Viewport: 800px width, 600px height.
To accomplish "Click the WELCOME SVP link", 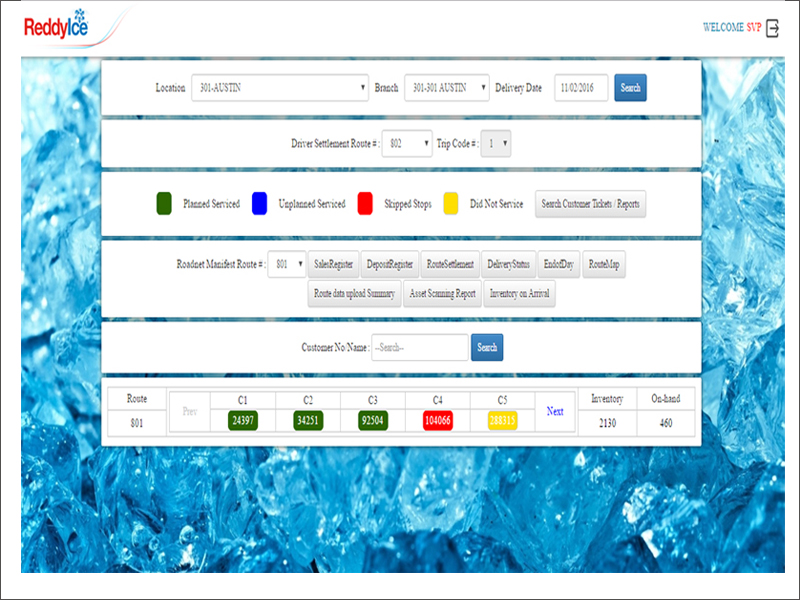I will [732, 29].
